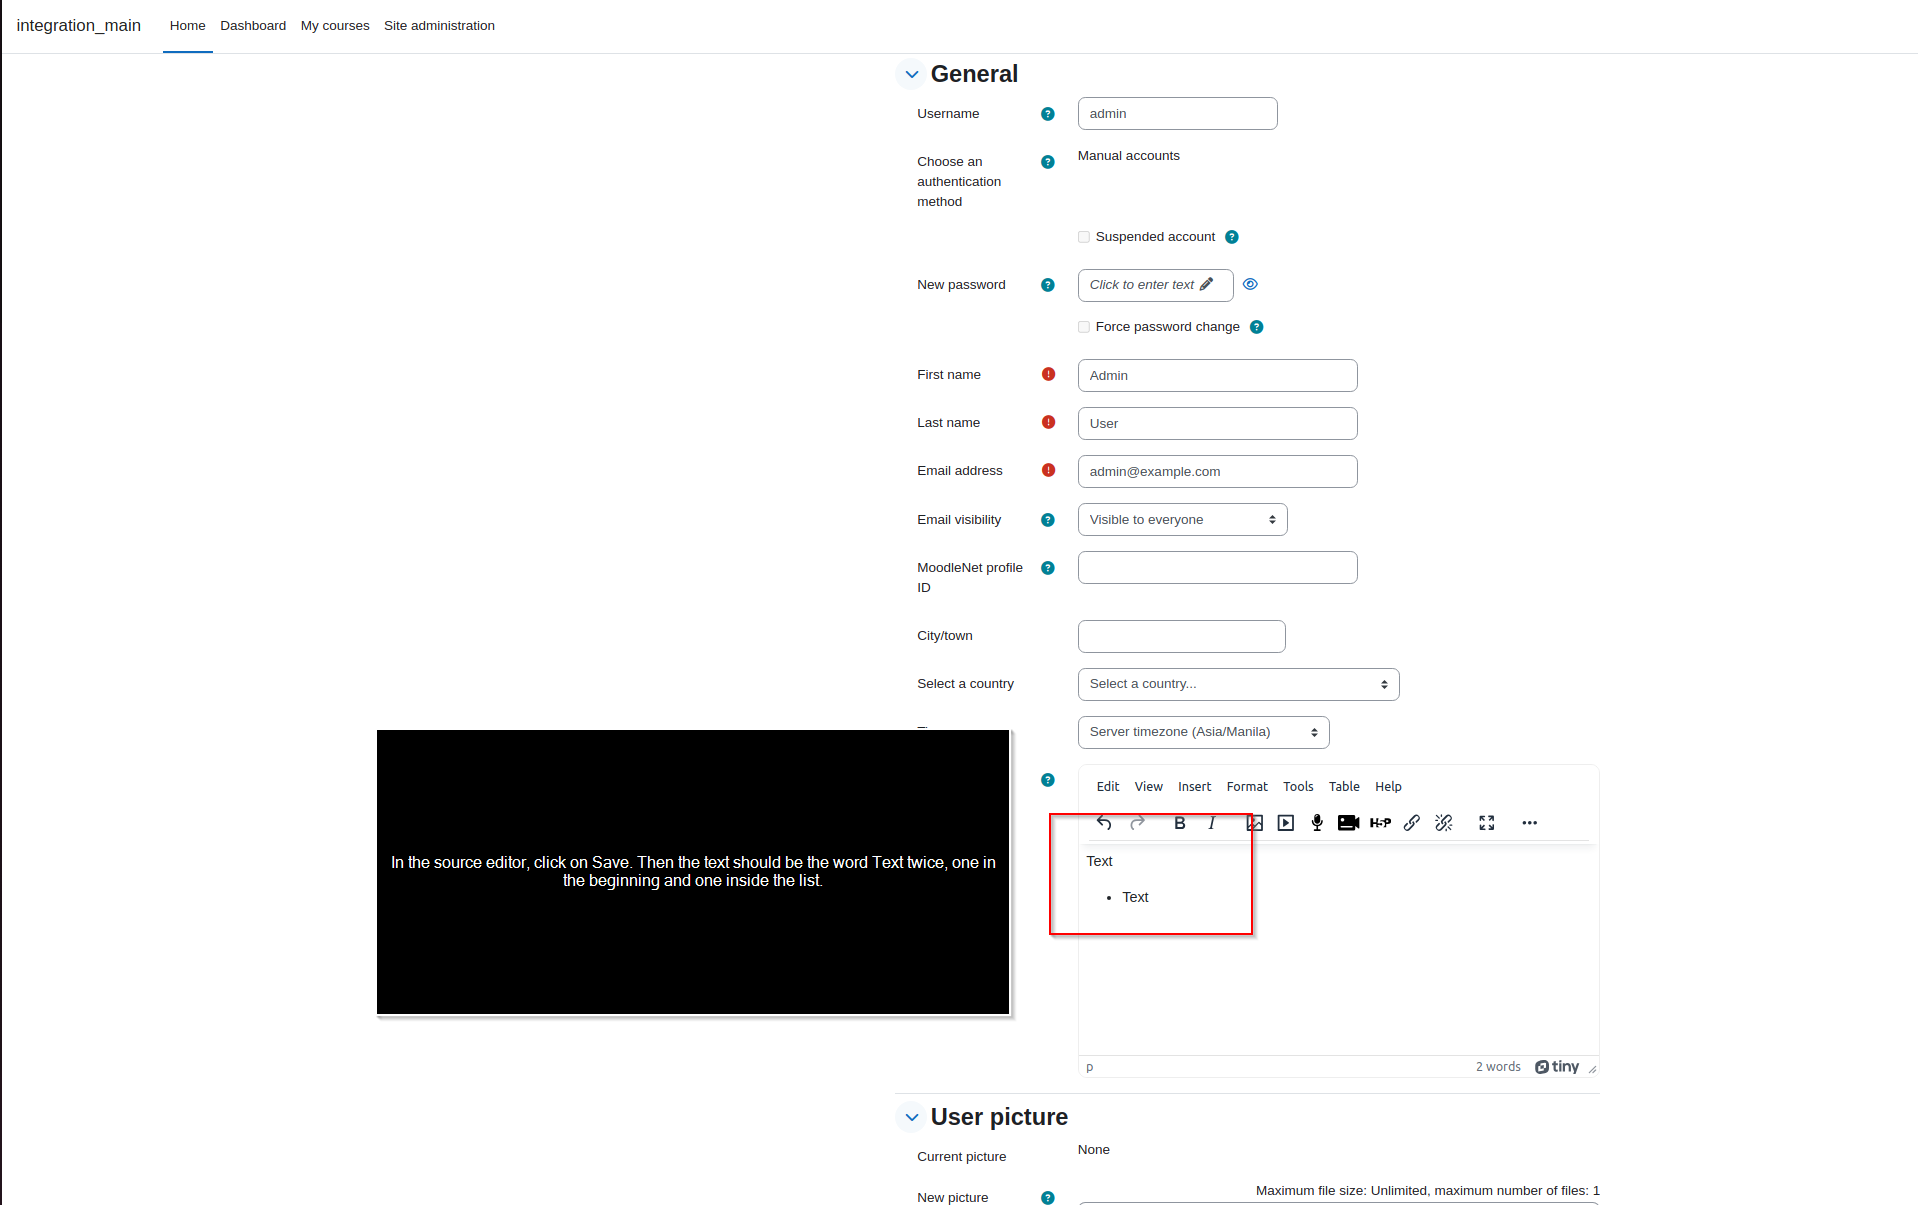Click the integration_main site name
The height and width of the screenshot is (1205, 1918).
coord(79,26)
